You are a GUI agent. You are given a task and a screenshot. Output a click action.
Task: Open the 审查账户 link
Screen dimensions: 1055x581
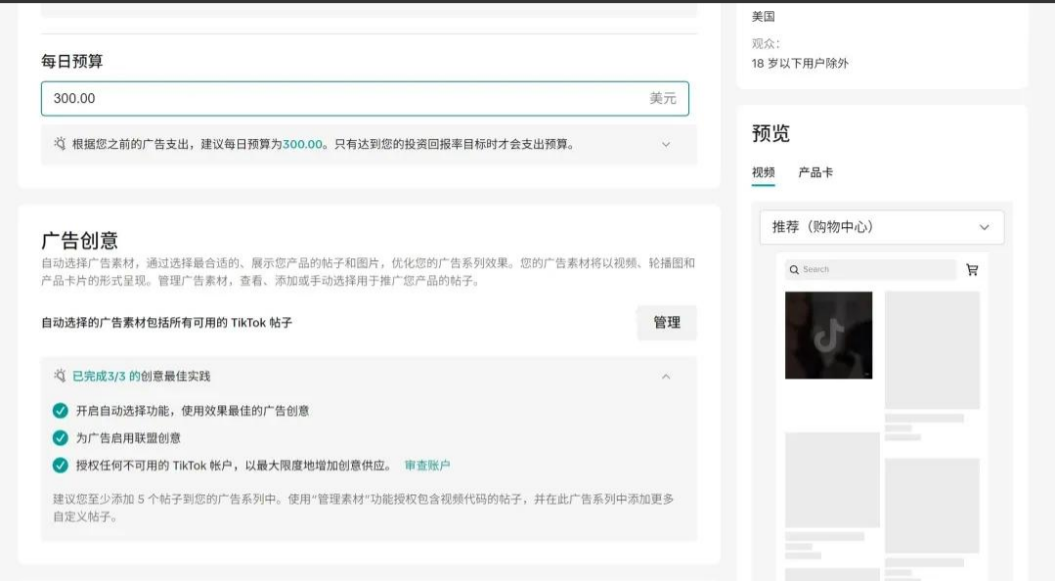pos(427,465)
